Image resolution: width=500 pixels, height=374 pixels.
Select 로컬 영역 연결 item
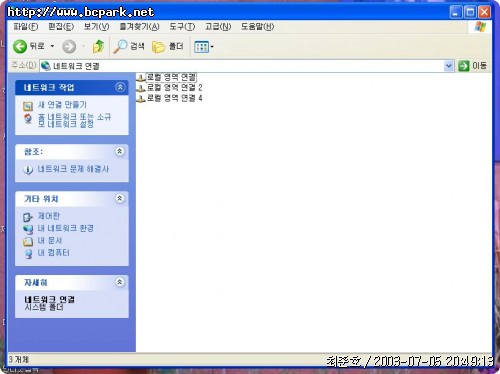171,77
